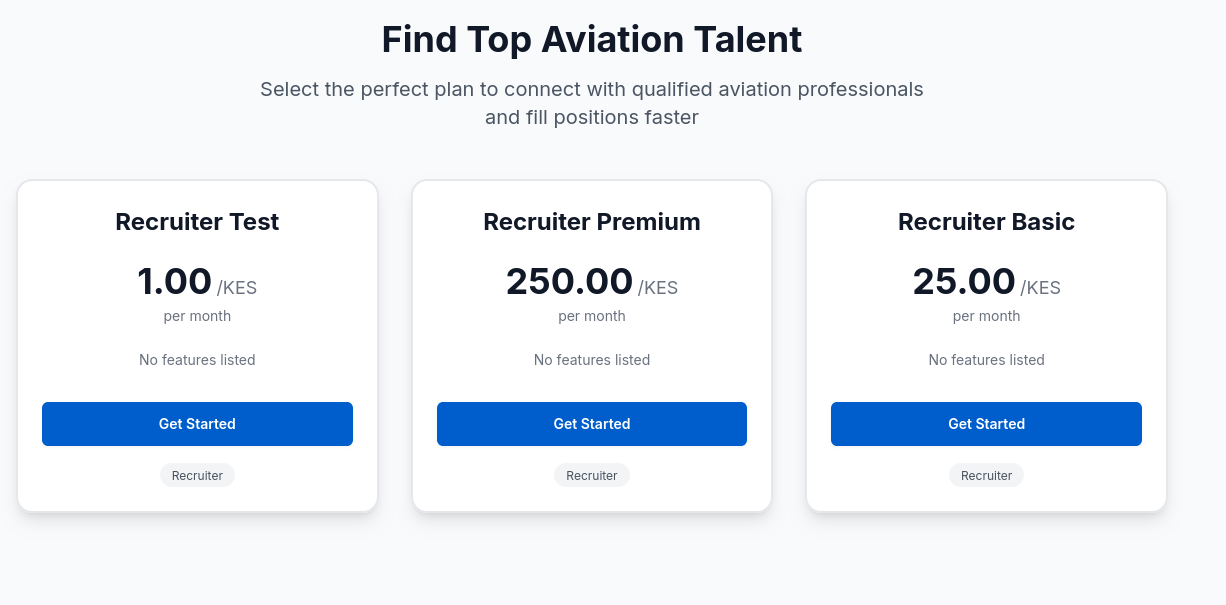Select the Recruiter badge under Recruiter Test
1226x605 pixels.
197,475
